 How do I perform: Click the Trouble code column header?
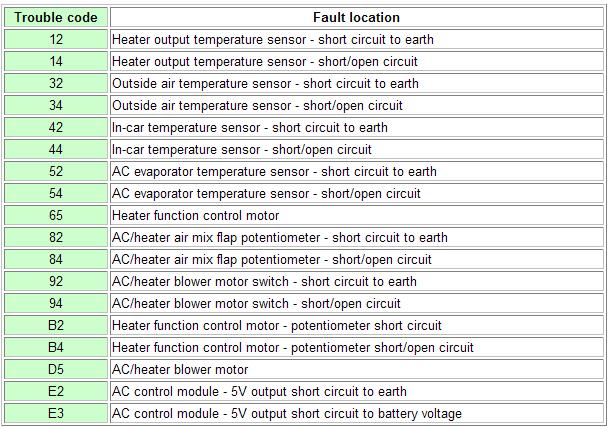click(56, 17)
